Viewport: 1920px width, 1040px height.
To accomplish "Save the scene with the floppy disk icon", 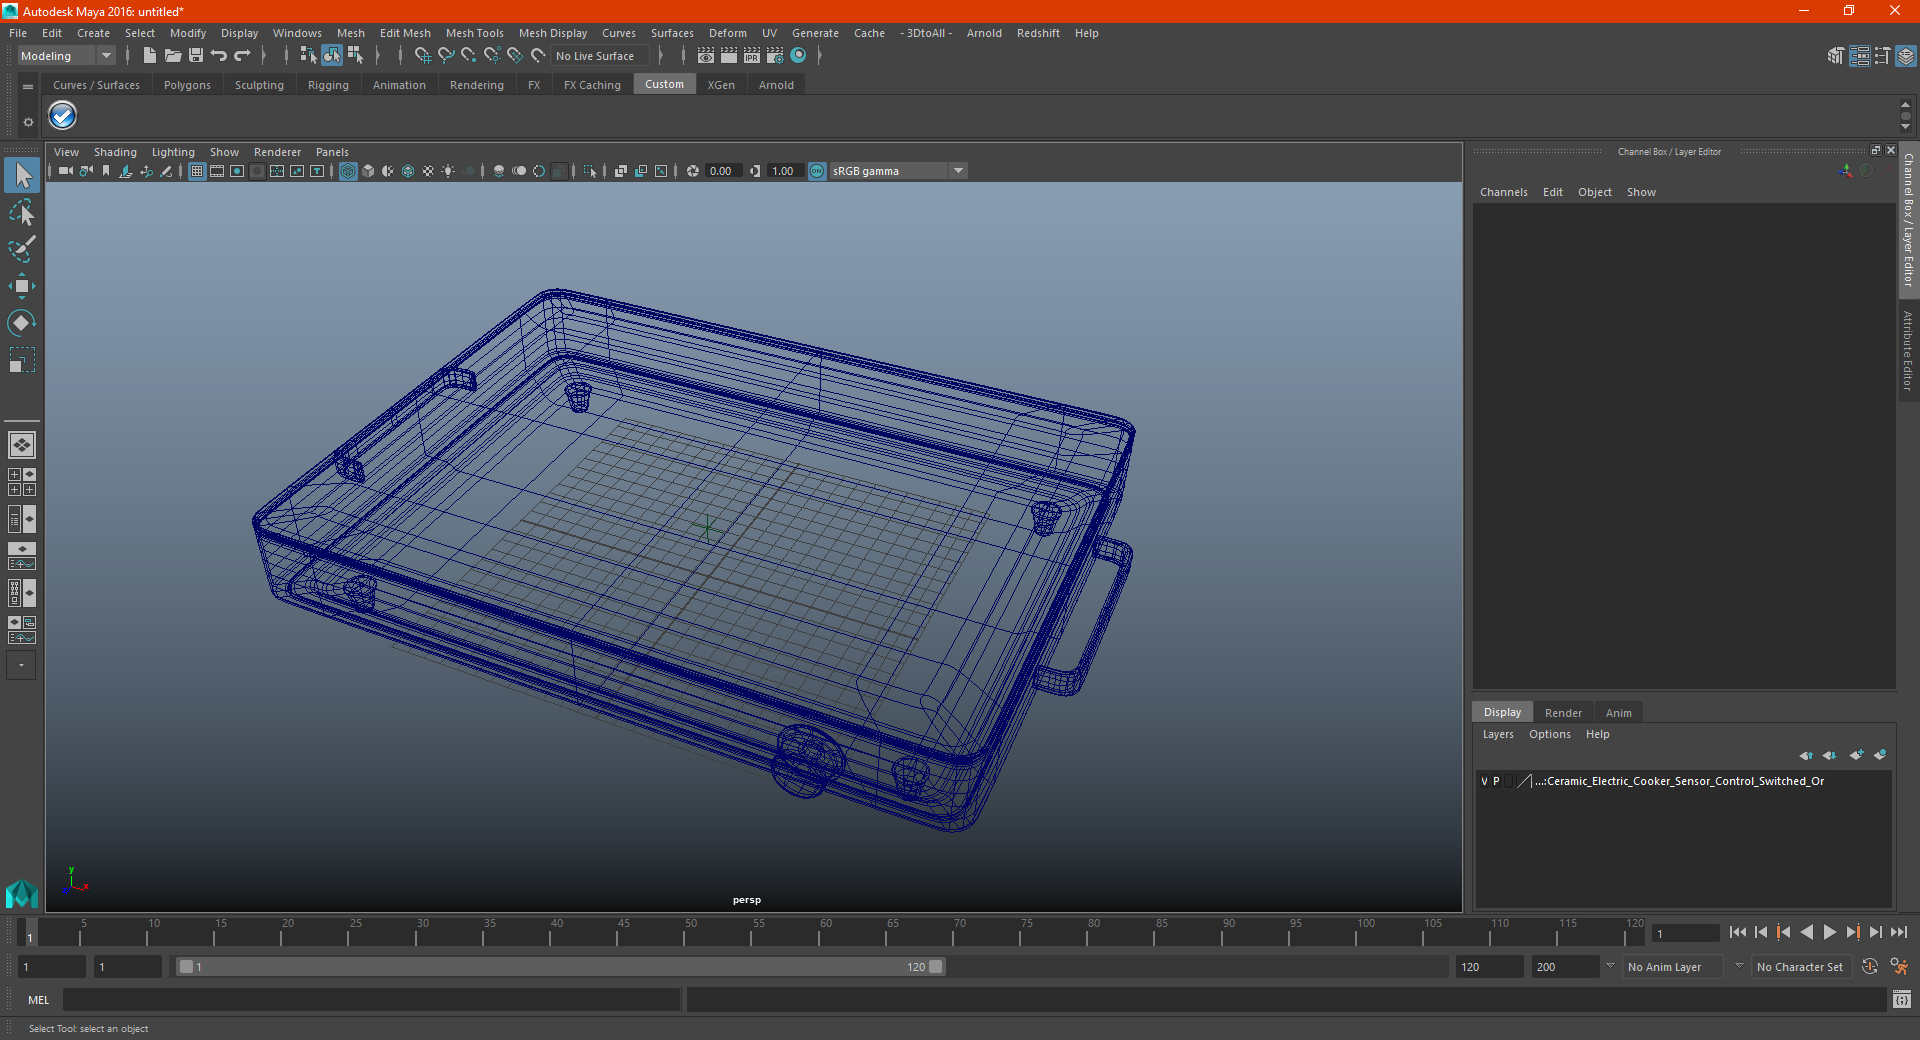I will pos(196,56).
